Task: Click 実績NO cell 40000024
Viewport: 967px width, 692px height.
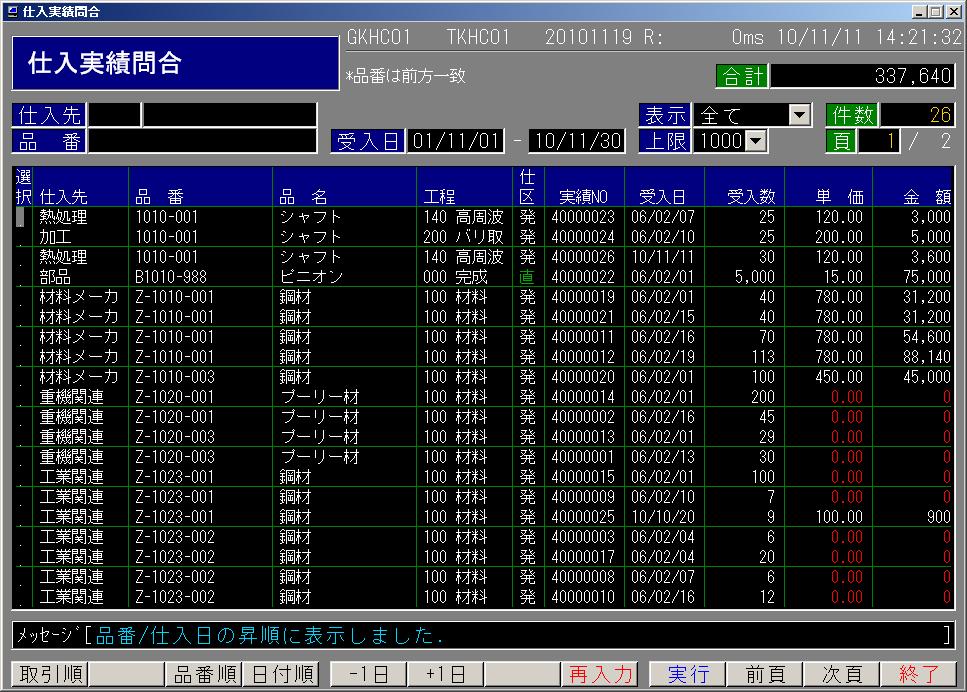Action: 583,237
